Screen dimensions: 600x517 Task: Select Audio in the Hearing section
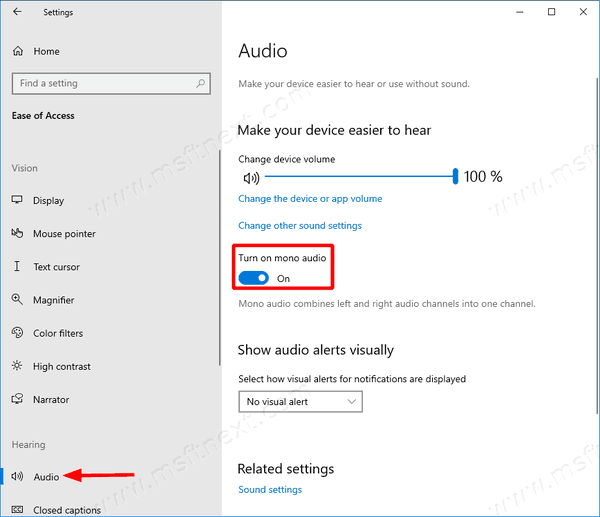tap(46, 477)
